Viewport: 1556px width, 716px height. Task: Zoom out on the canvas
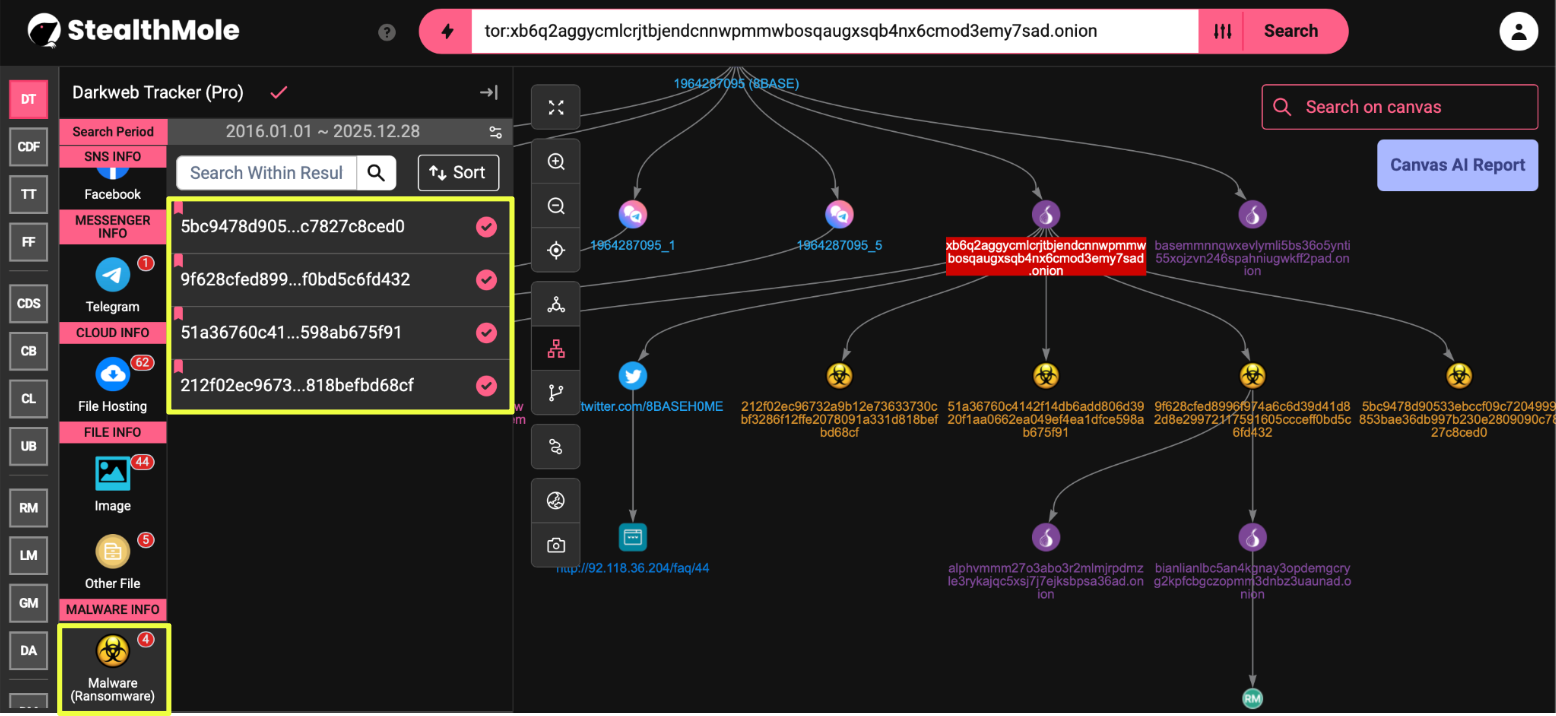tap(556, 206)
